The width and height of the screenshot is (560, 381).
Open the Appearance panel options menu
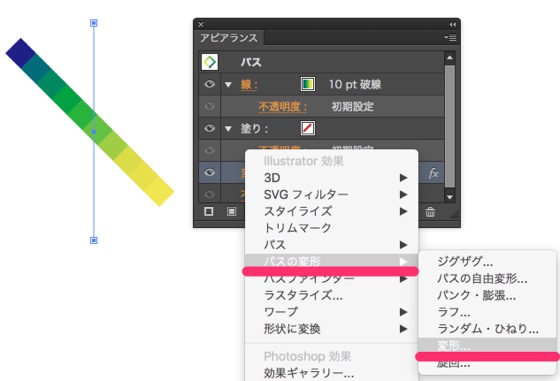pyautogui.click(x=450, y=37)
